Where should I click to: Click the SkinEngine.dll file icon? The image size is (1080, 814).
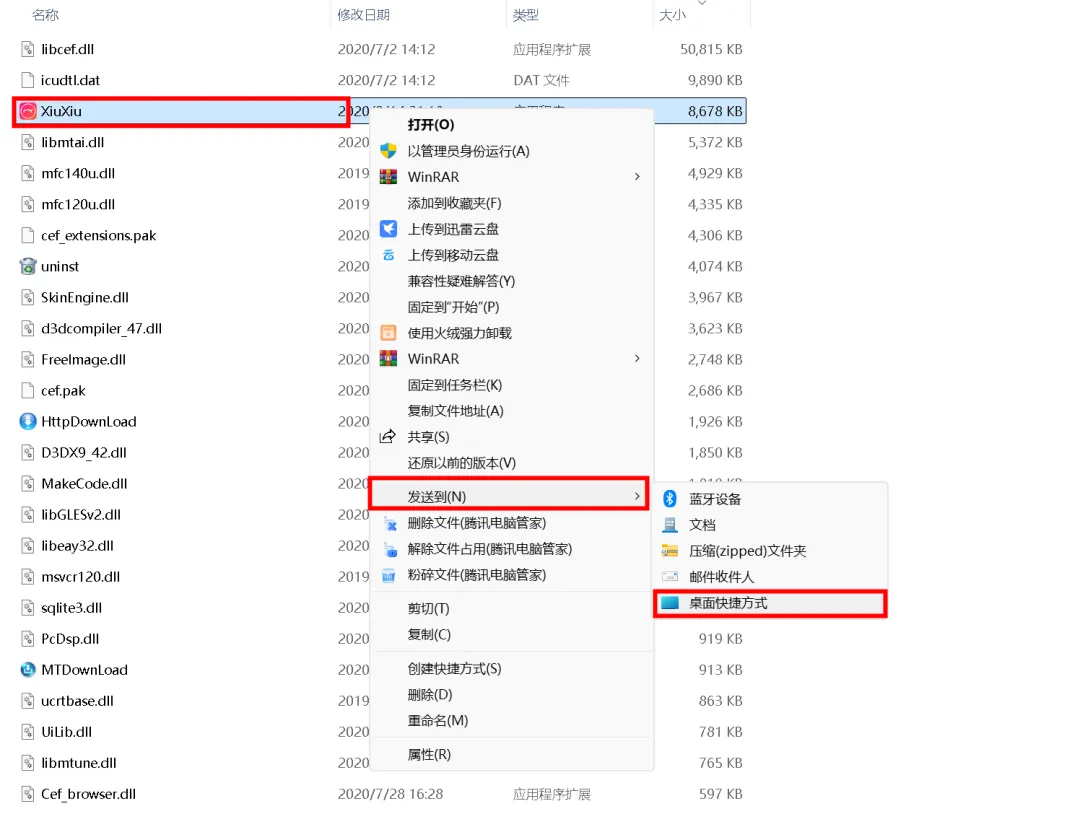coord(28,297)
